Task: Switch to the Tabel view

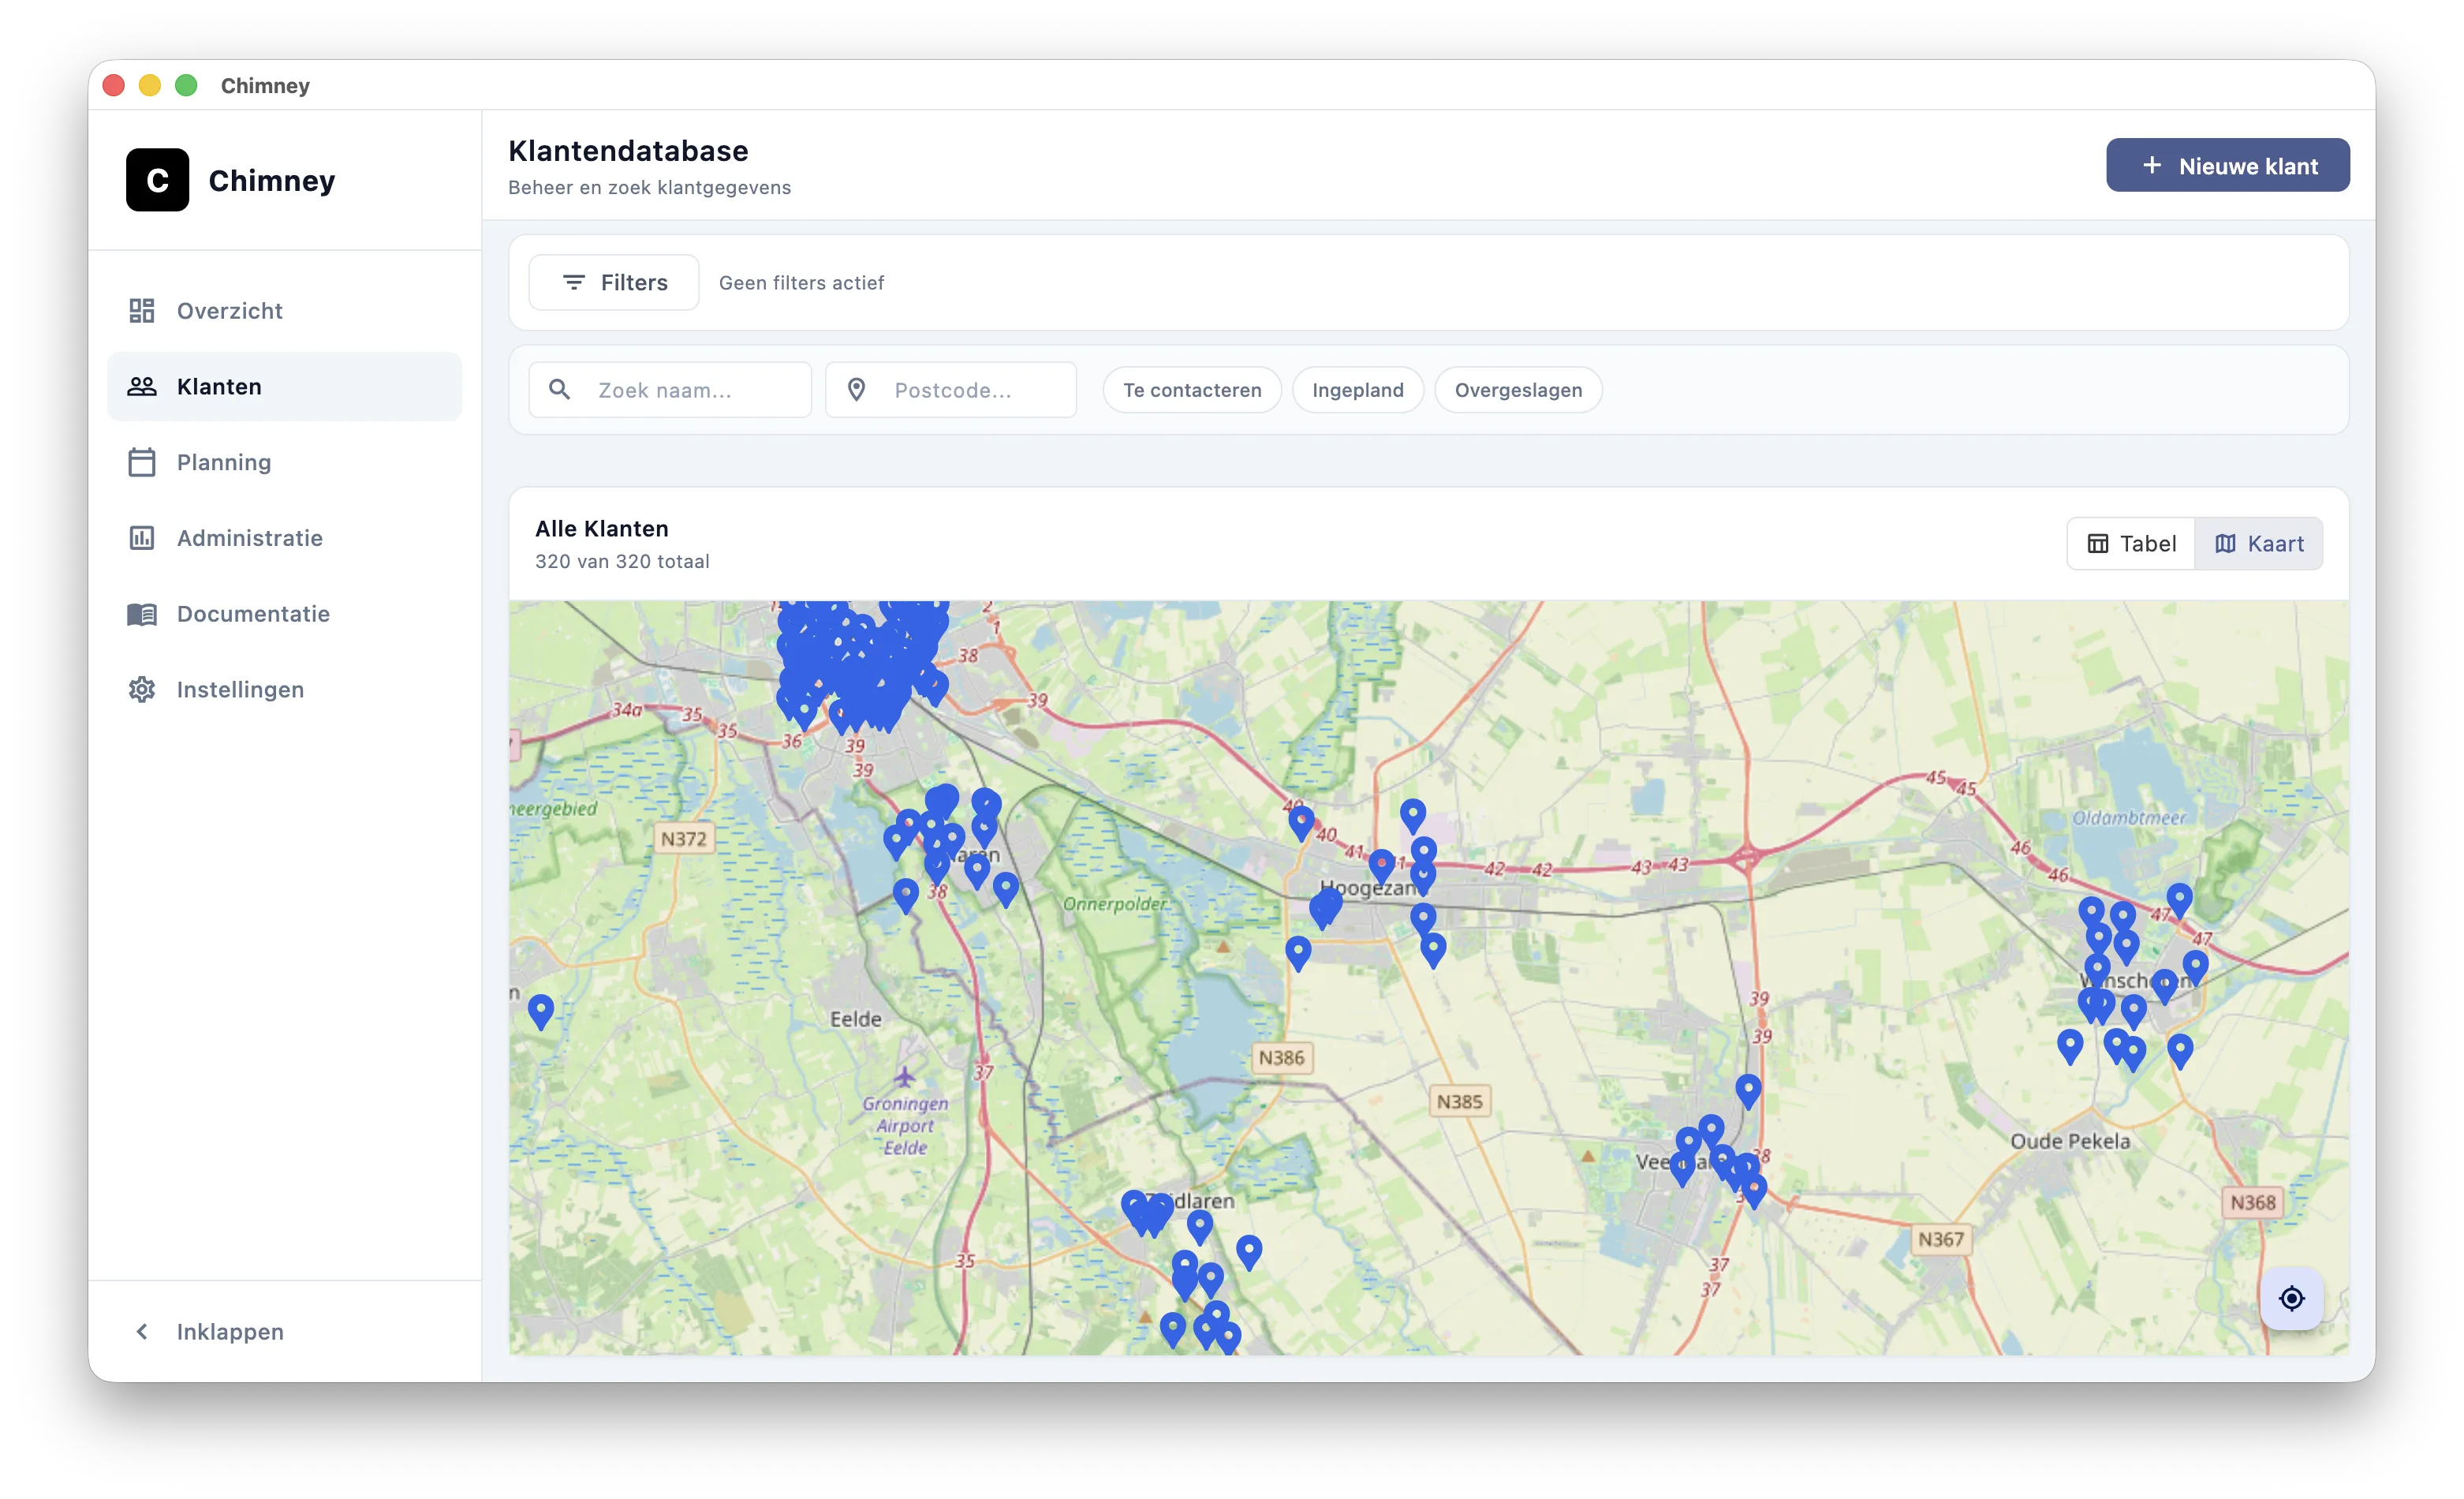Action: click(2131, 544)
